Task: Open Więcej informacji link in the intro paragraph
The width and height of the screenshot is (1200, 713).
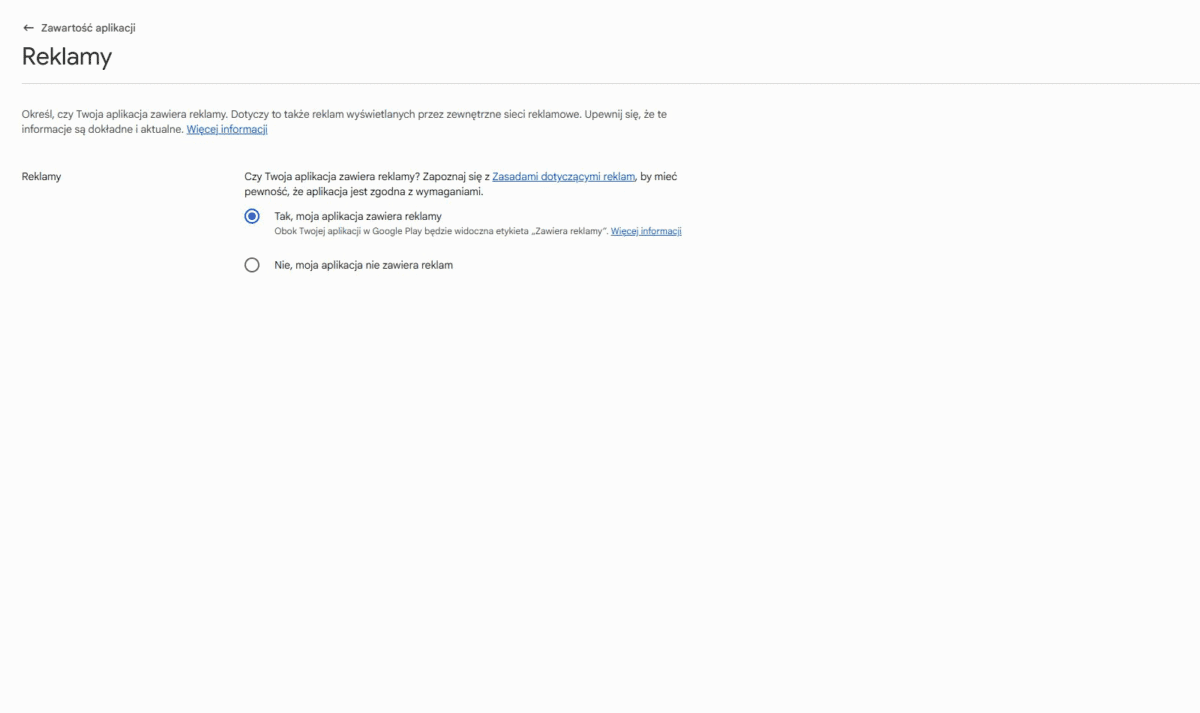Action: (227, 129)
